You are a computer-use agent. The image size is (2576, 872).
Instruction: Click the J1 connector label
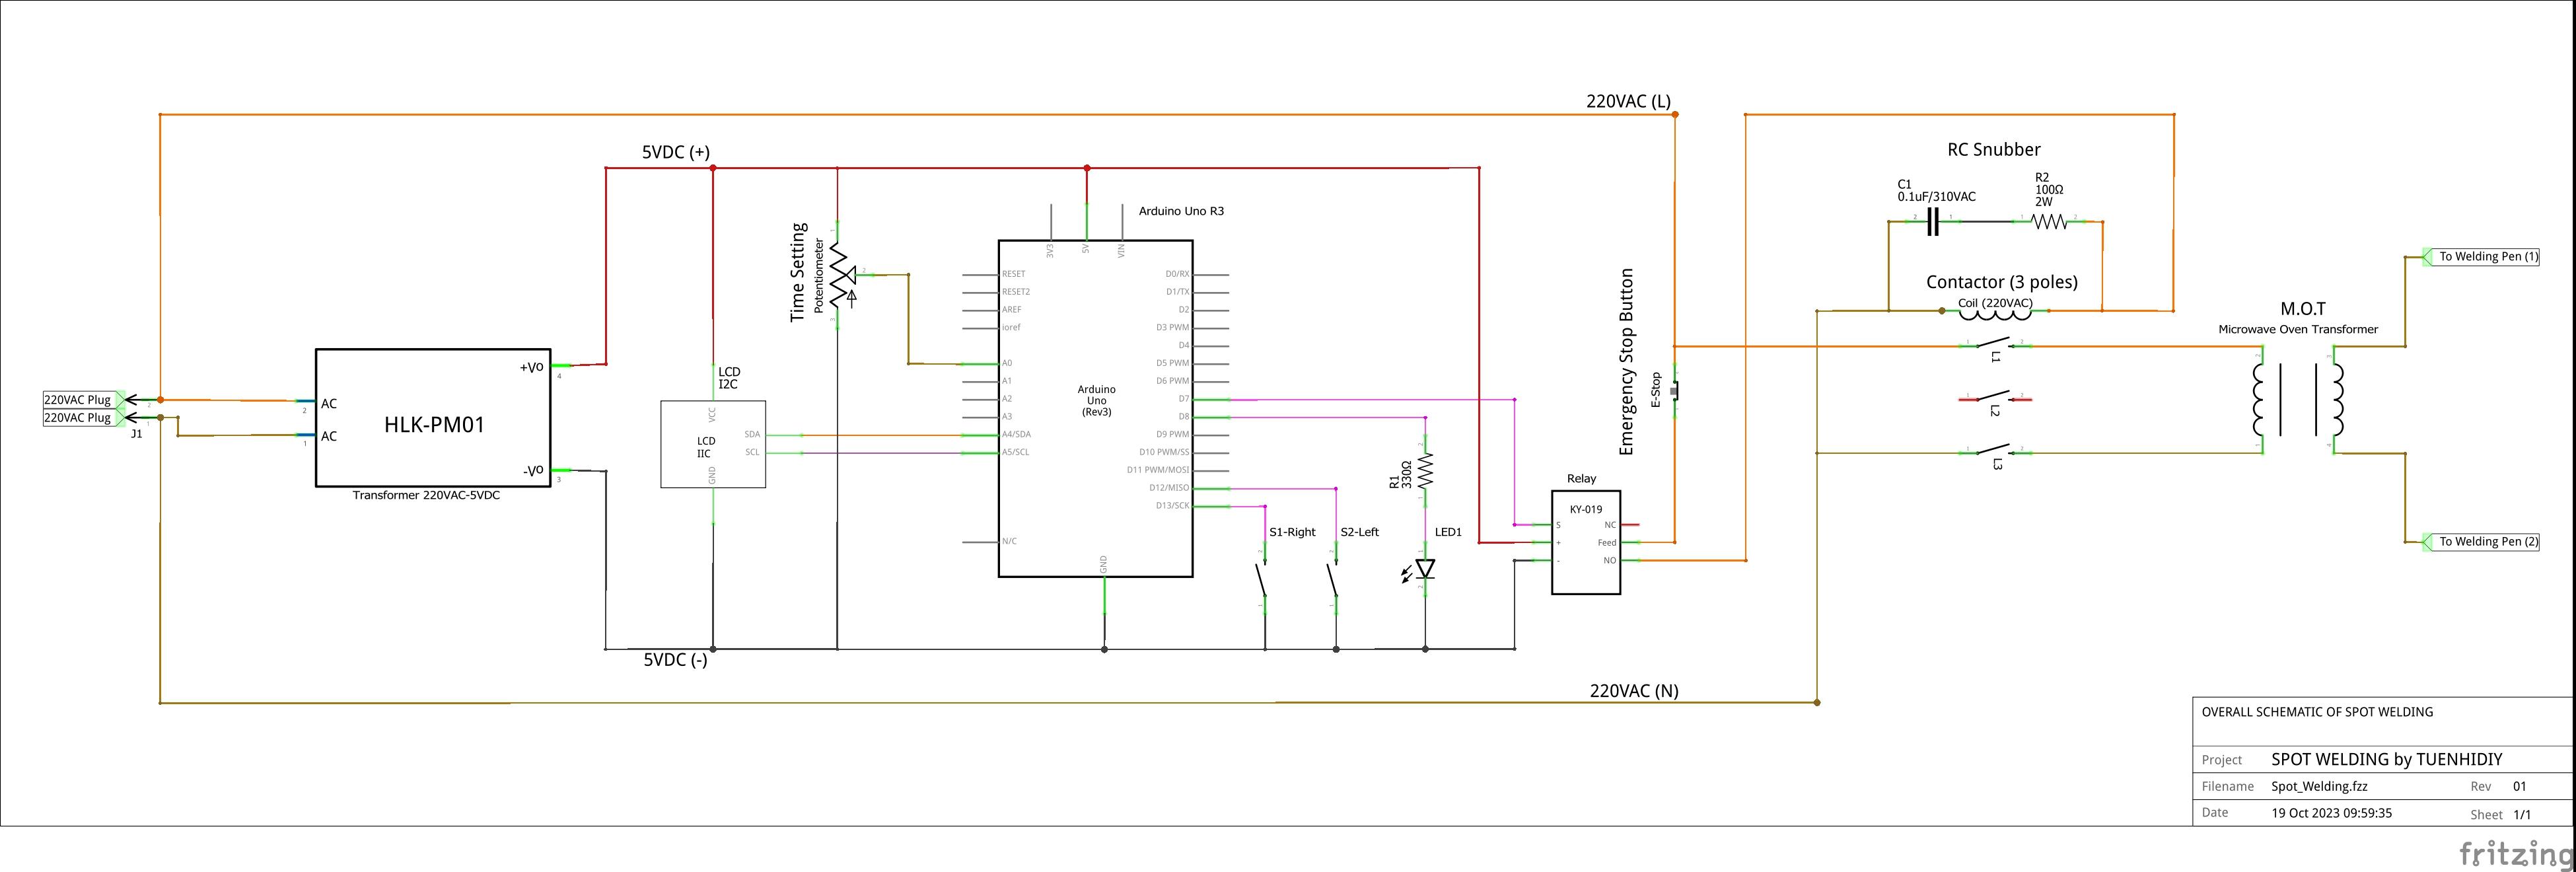tap(137, 434)
